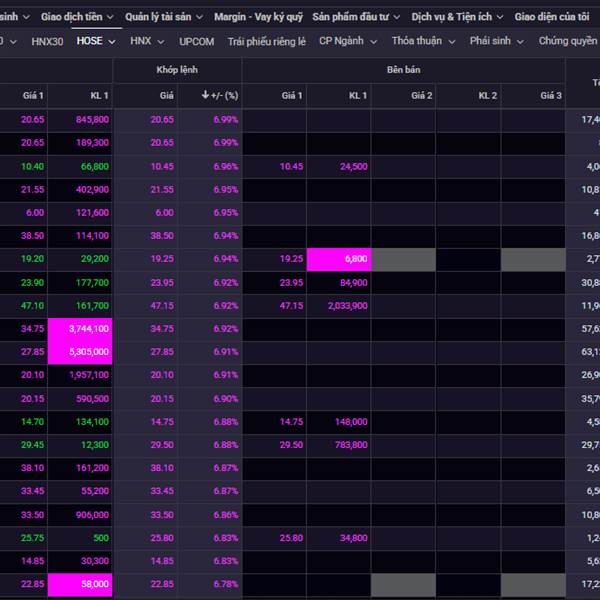600x600 pixels.
Task: Expand the Giao dịch tiền chevron
Action: [110, 17]
